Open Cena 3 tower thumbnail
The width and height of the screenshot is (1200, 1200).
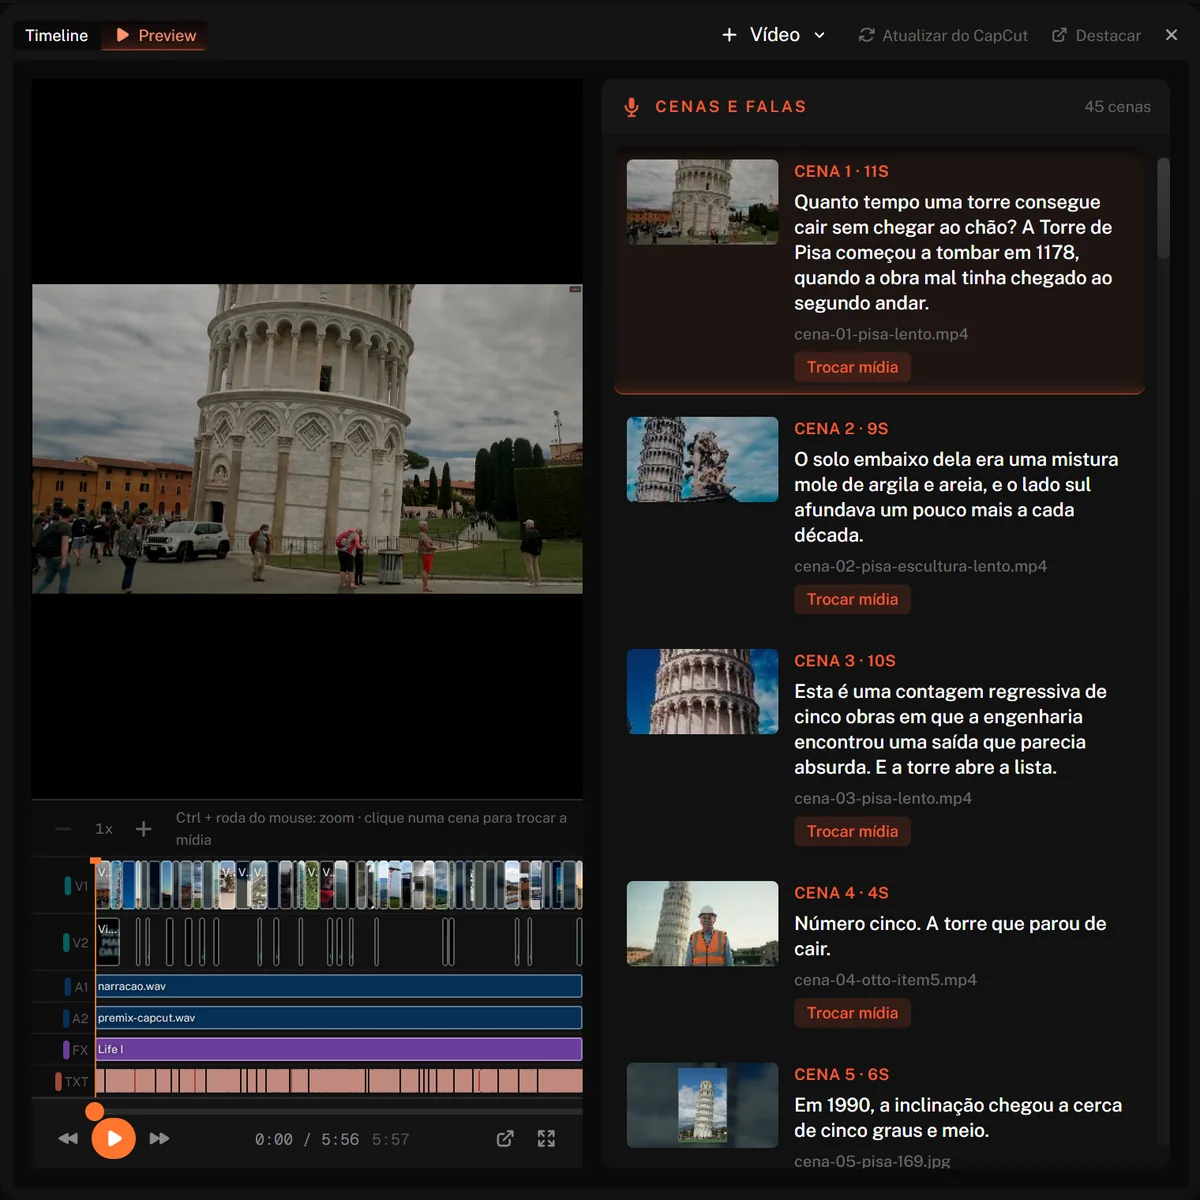[x=702, y=691]
